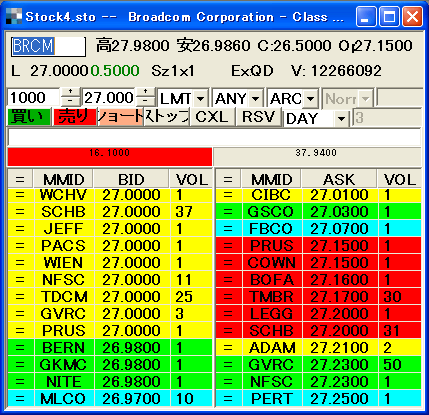Click the BRCM symbol input field
The width and height of the screenshot is (429, 415).
(48, 46)
